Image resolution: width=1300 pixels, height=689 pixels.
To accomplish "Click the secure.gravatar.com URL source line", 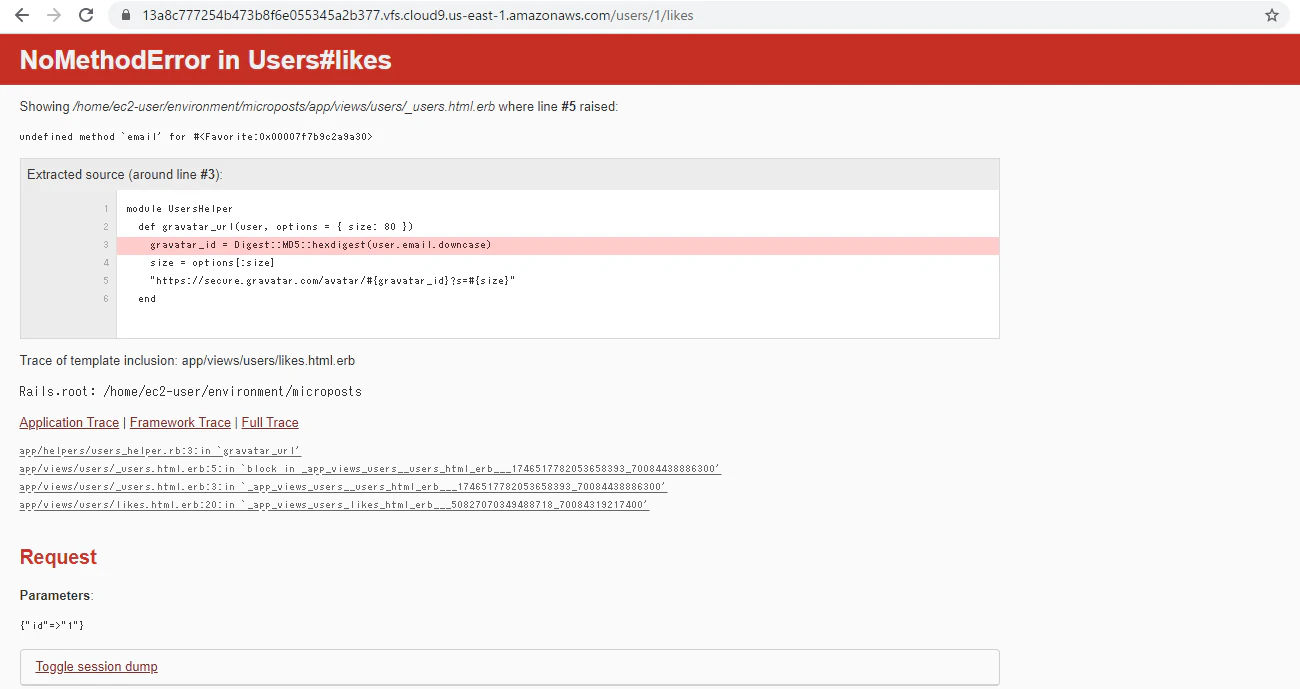I will tap(332, 281).
